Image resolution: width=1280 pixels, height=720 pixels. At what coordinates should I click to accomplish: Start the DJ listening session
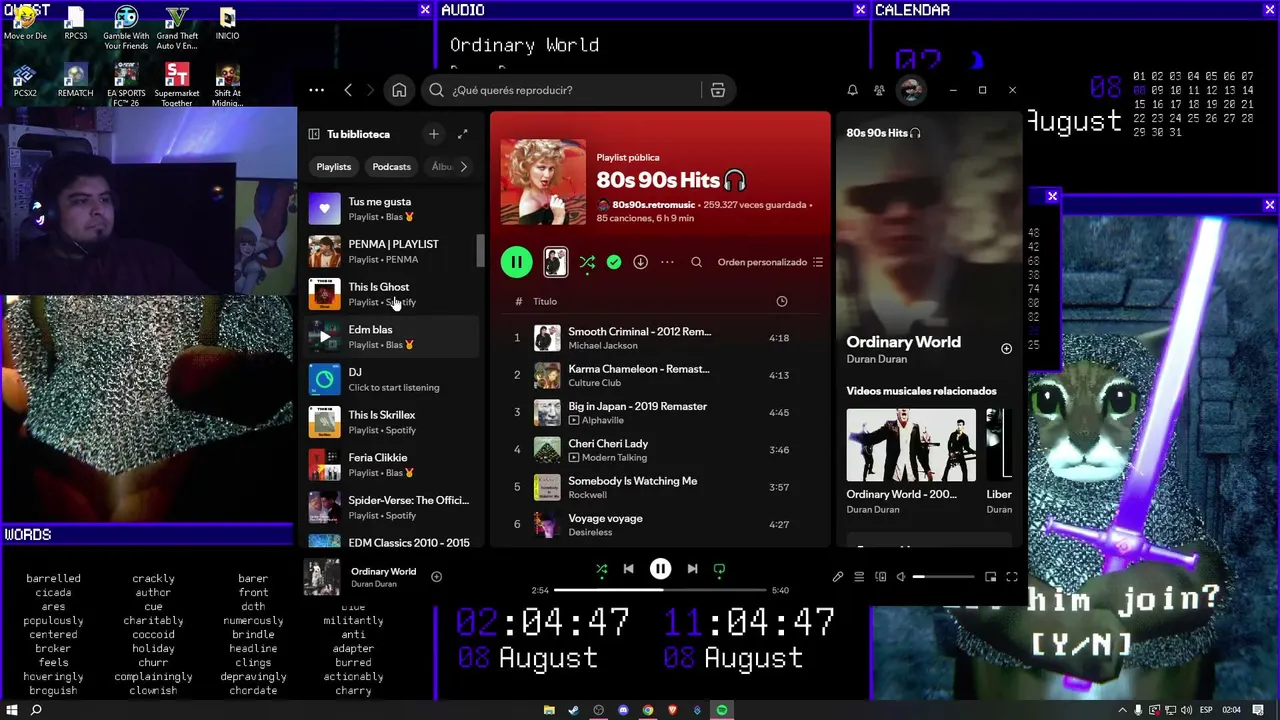392,379
